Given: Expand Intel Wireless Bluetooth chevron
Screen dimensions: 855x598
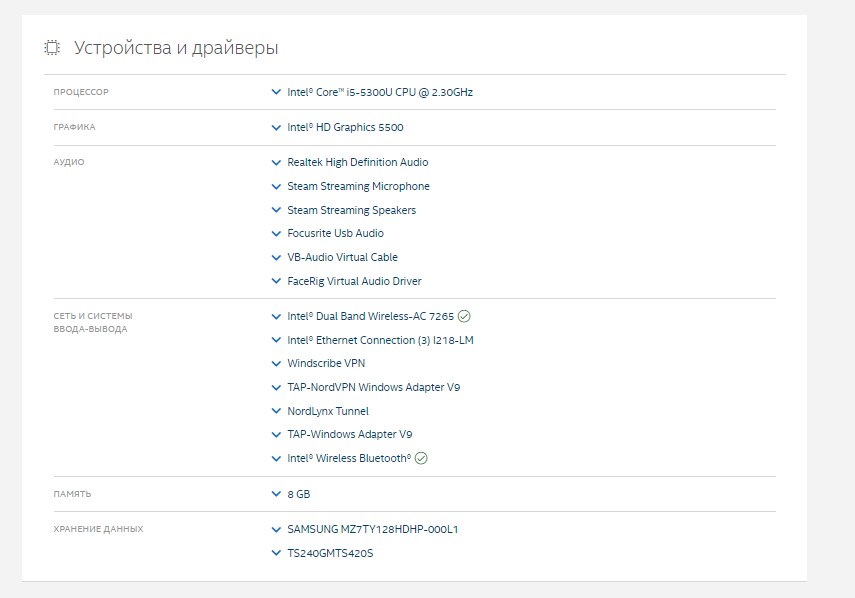Looking at the screenshot, I should coord(276,458).
